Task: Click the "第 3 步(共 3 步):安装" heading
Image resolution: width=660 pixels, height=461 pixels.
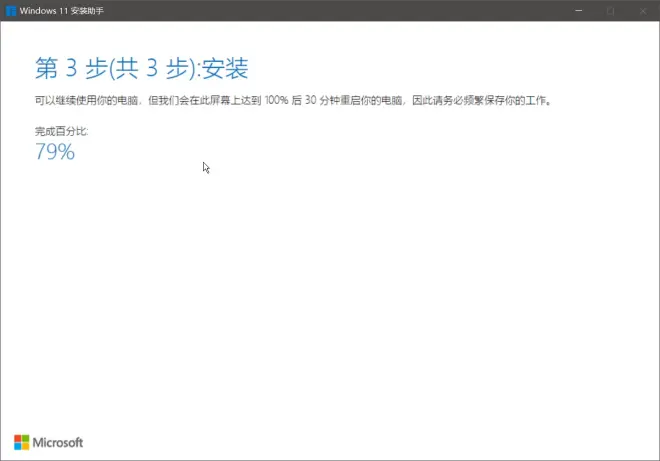Action: [142, 68]
